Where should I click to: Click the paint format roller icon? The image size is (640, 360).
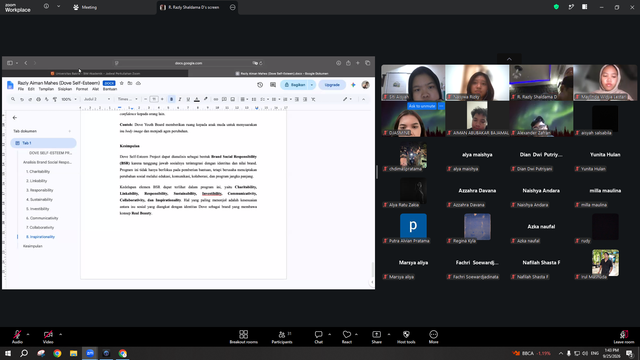55,99
